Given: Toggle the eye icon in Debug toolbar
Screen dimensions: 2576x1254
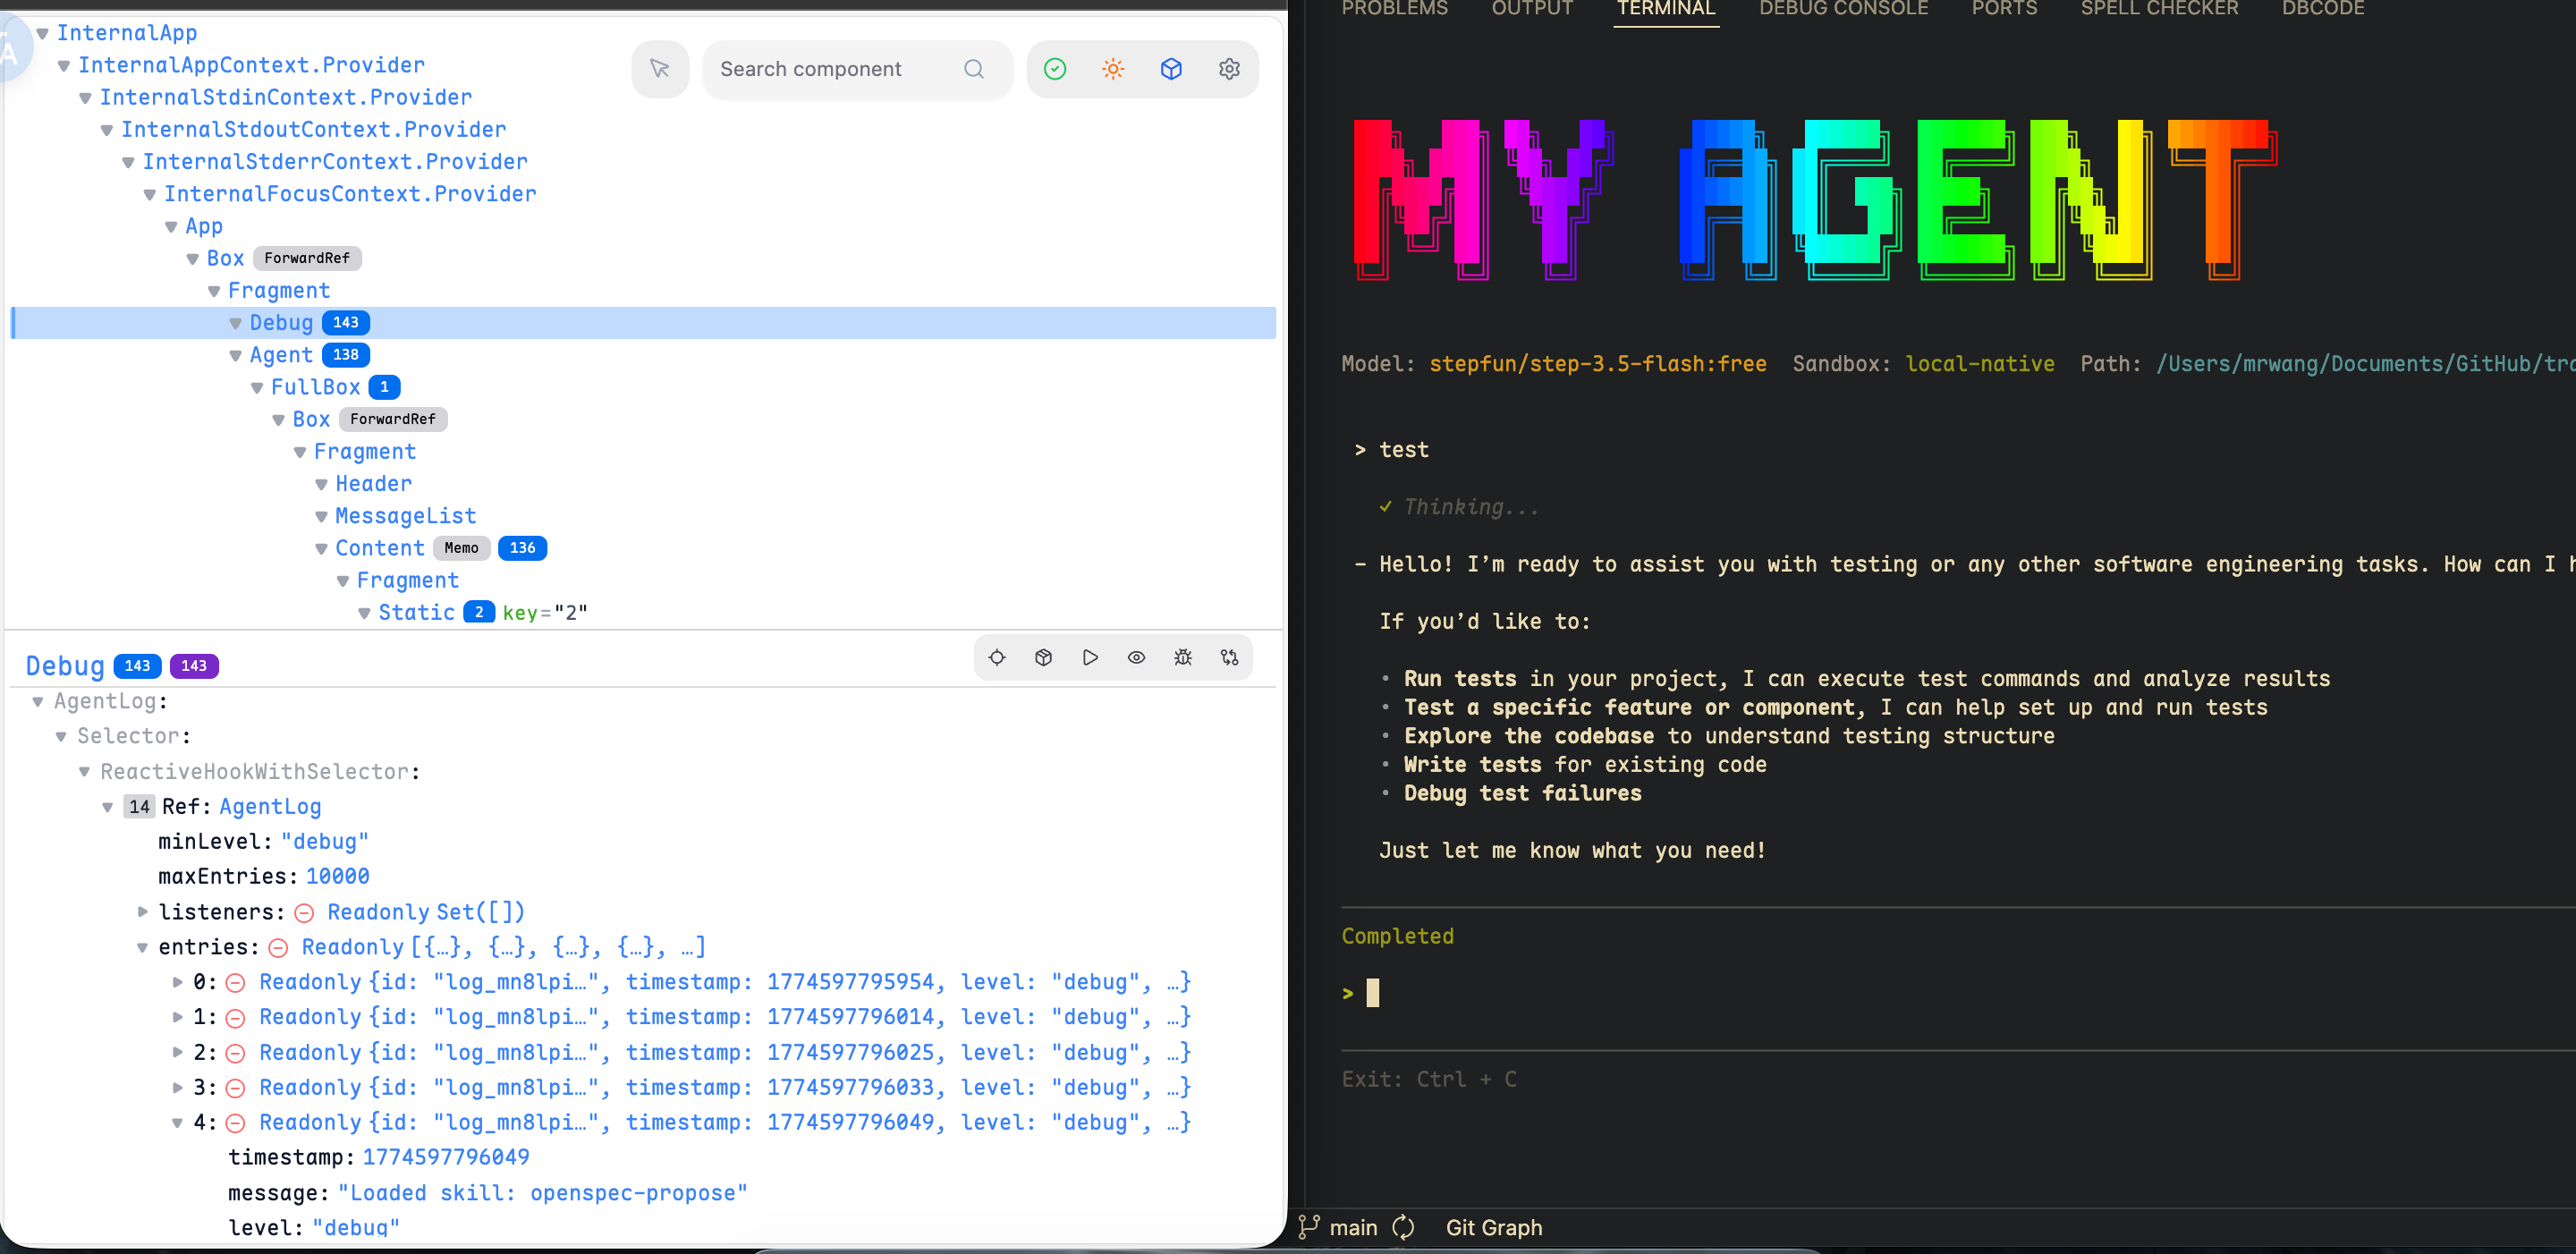Looking at the screenshot, I should (1136, 657).
